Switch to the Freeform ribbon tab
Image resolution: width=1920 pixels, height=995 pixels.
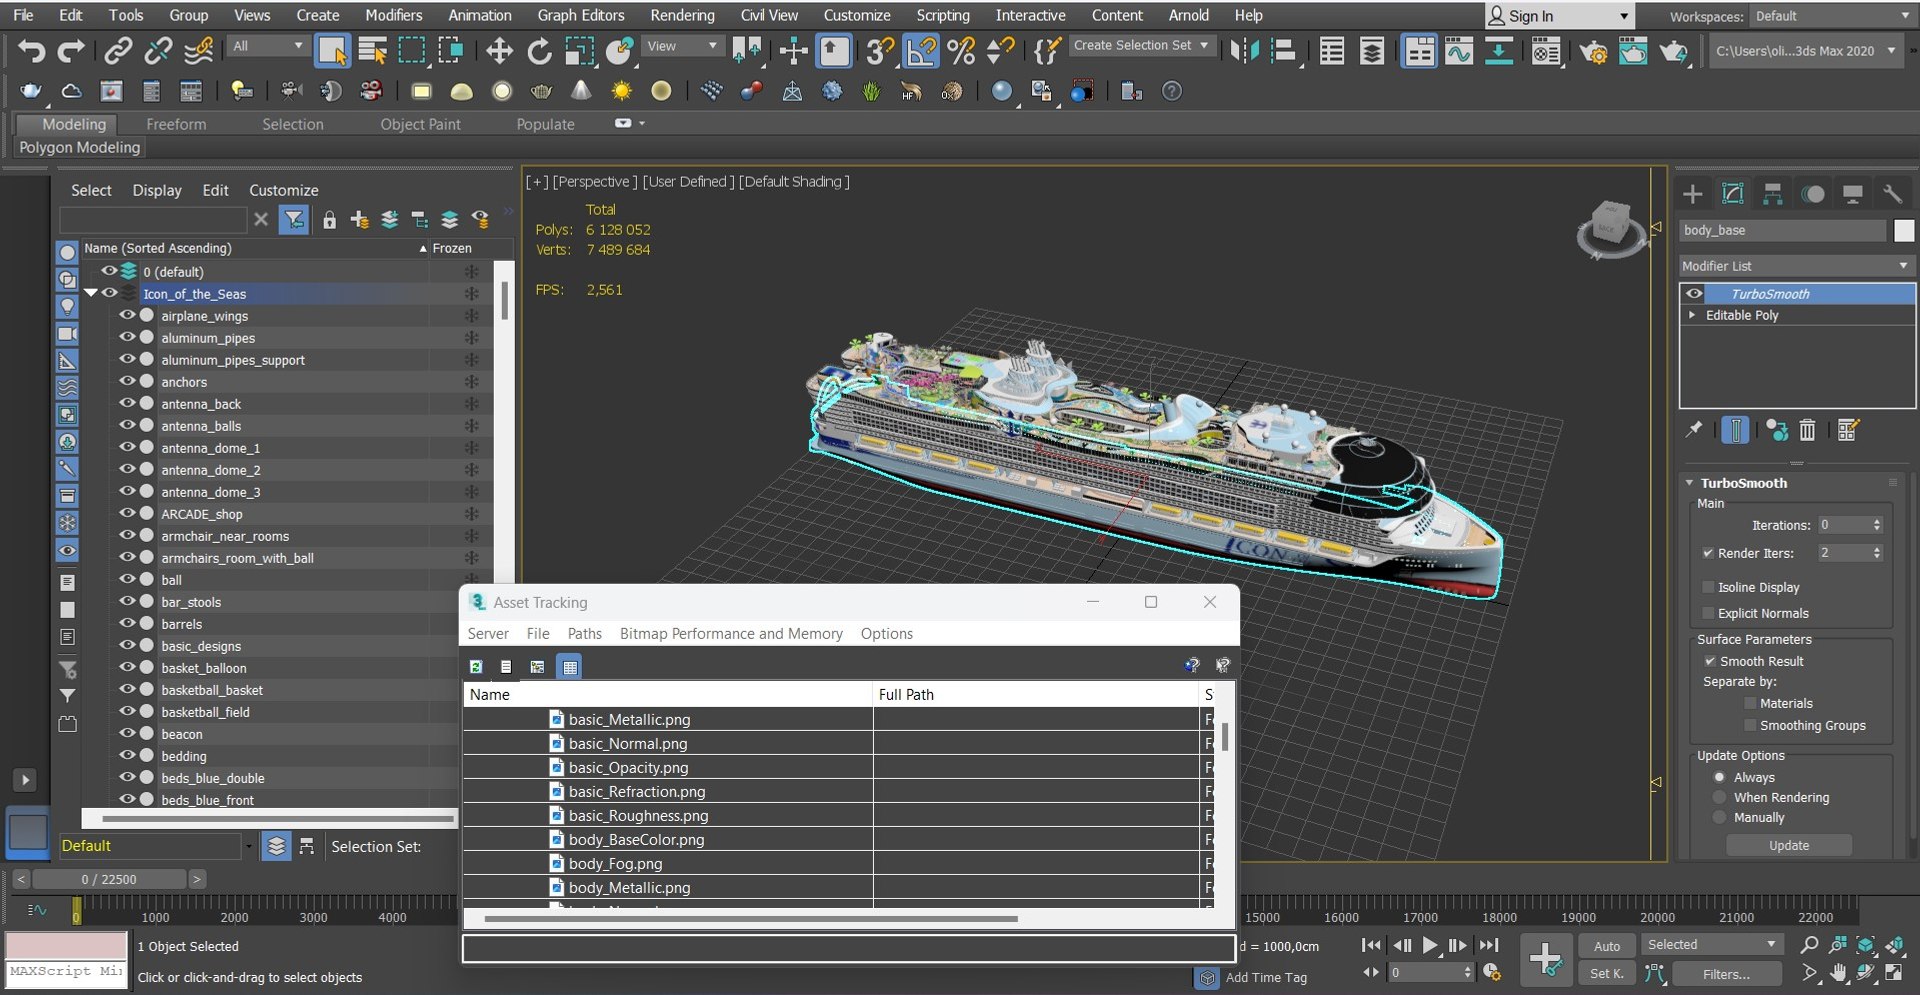pyautogui.click(x=176, y=124)
